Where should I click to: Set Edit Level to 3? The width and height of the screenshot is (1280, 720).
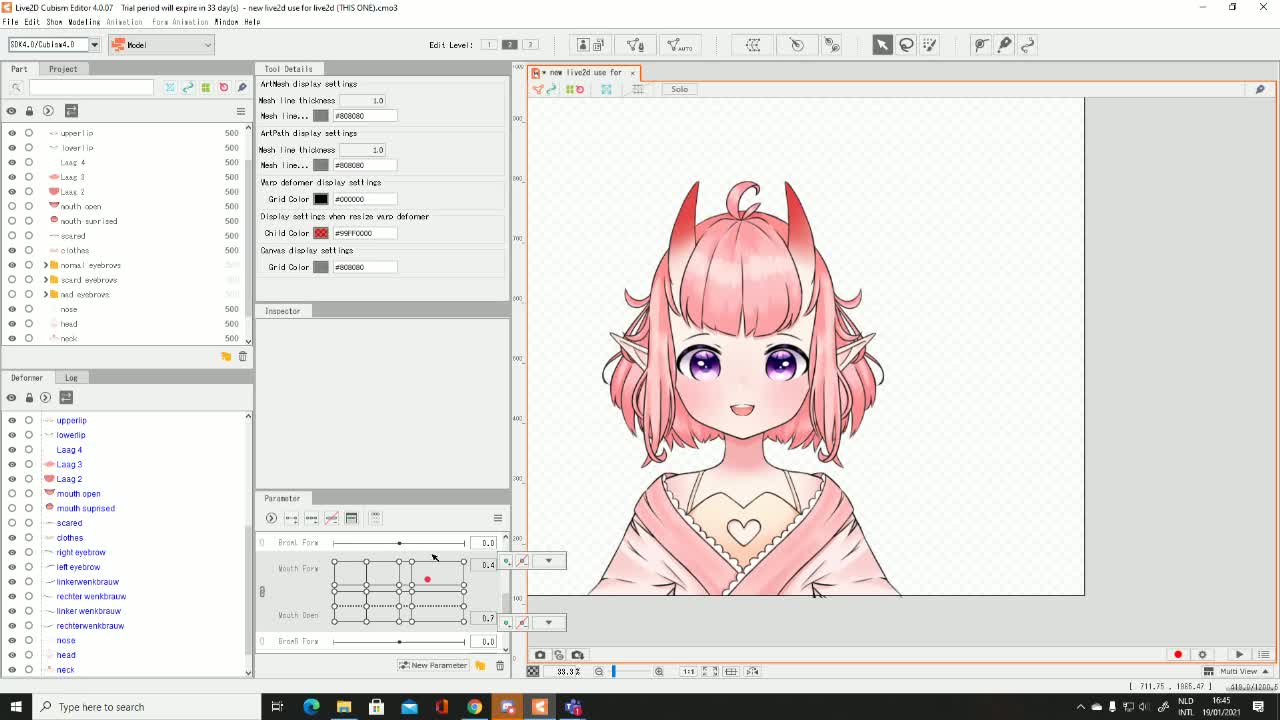(x=531, y=44)
